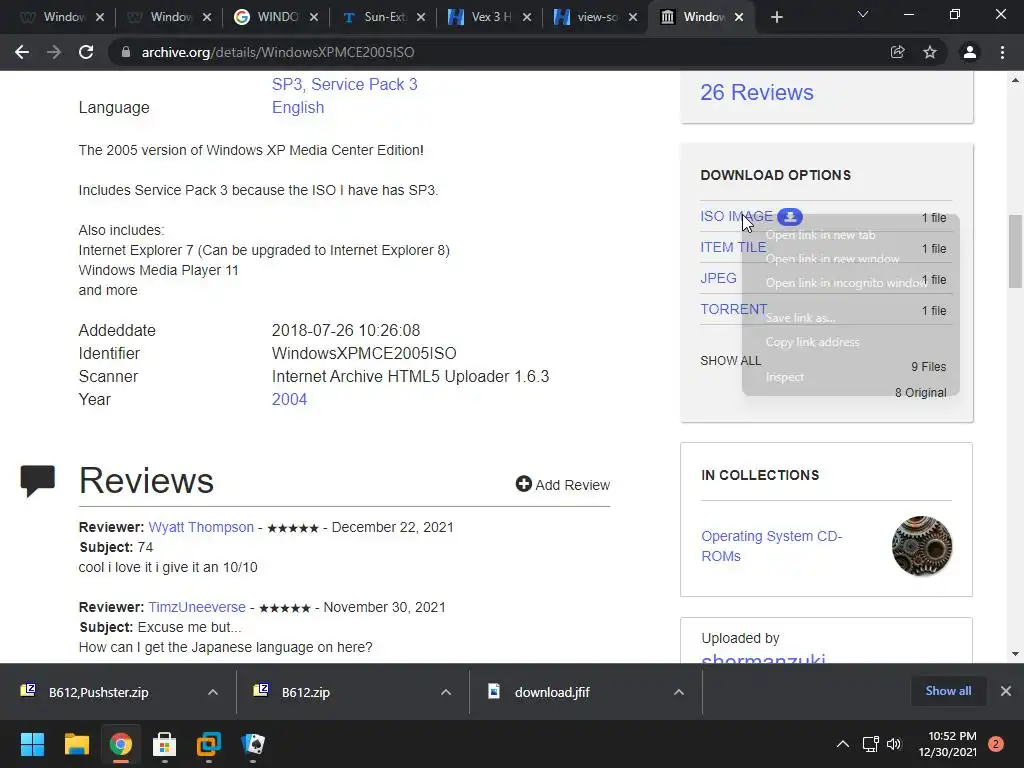Screen dimensions: 1024x768
Task: Choose Open link in incognito window
Action: [846, 283]
